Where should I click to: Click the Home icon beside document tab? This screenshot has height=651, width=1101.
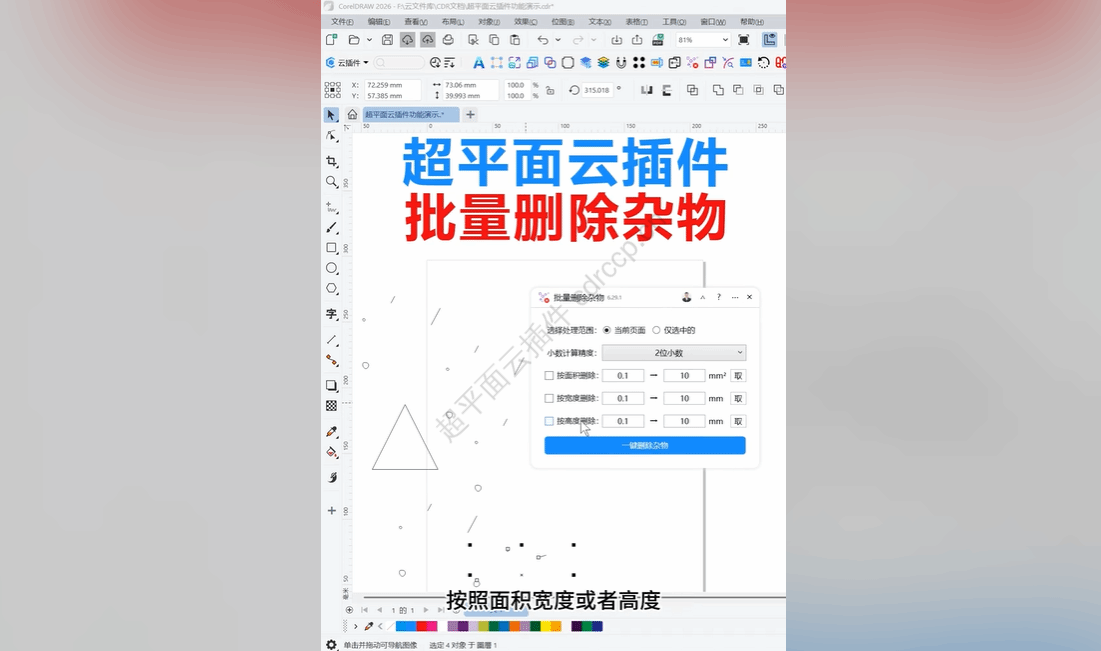click(x=352, y=114)
